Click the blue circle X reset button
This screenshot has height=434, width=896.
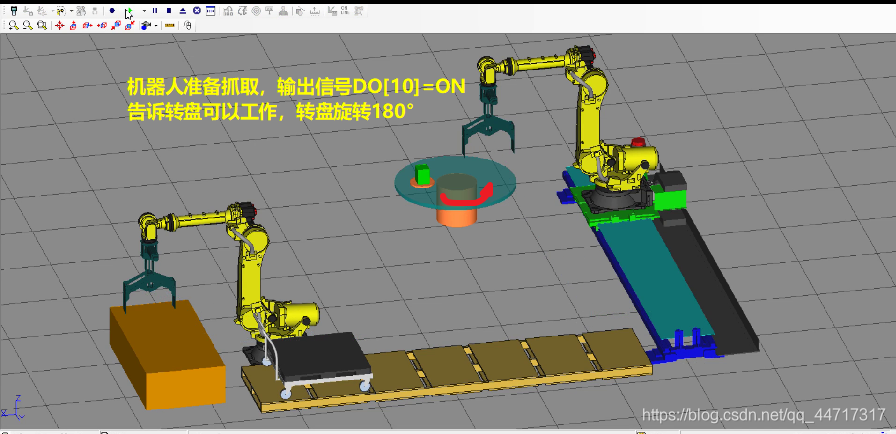pos(197,11)
